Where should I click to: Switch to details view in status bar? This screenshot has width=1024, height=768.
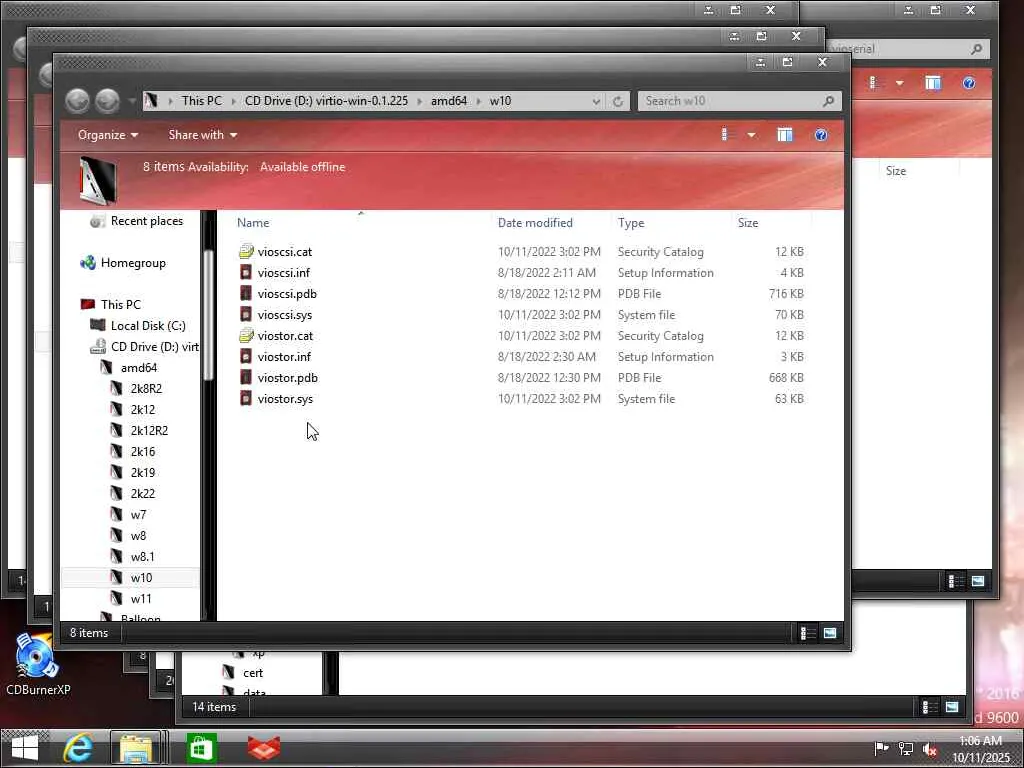tap(808, 633)
